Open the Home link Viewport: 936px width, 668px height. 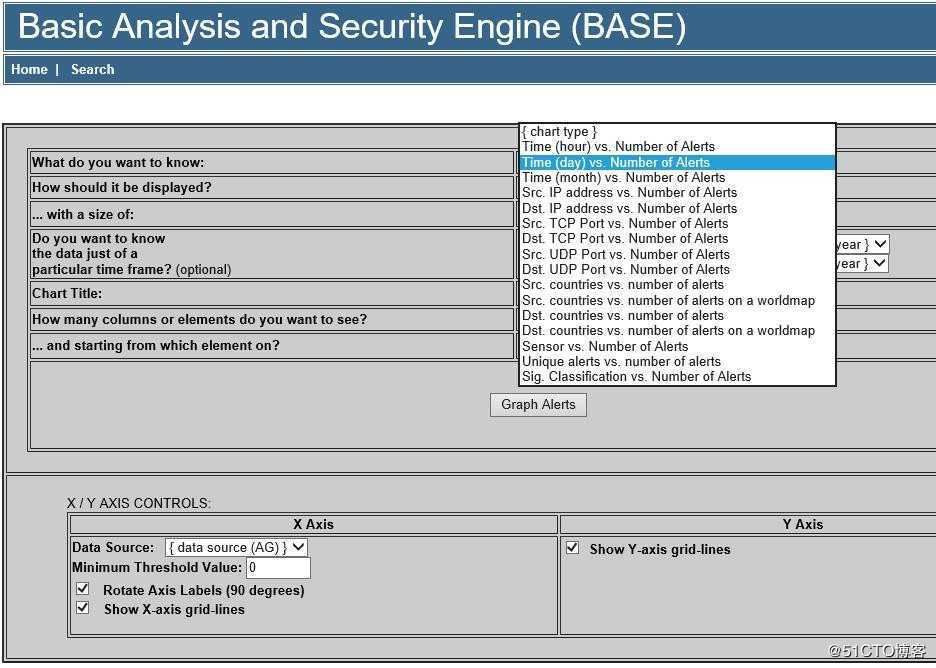click(x=29, y=69)
